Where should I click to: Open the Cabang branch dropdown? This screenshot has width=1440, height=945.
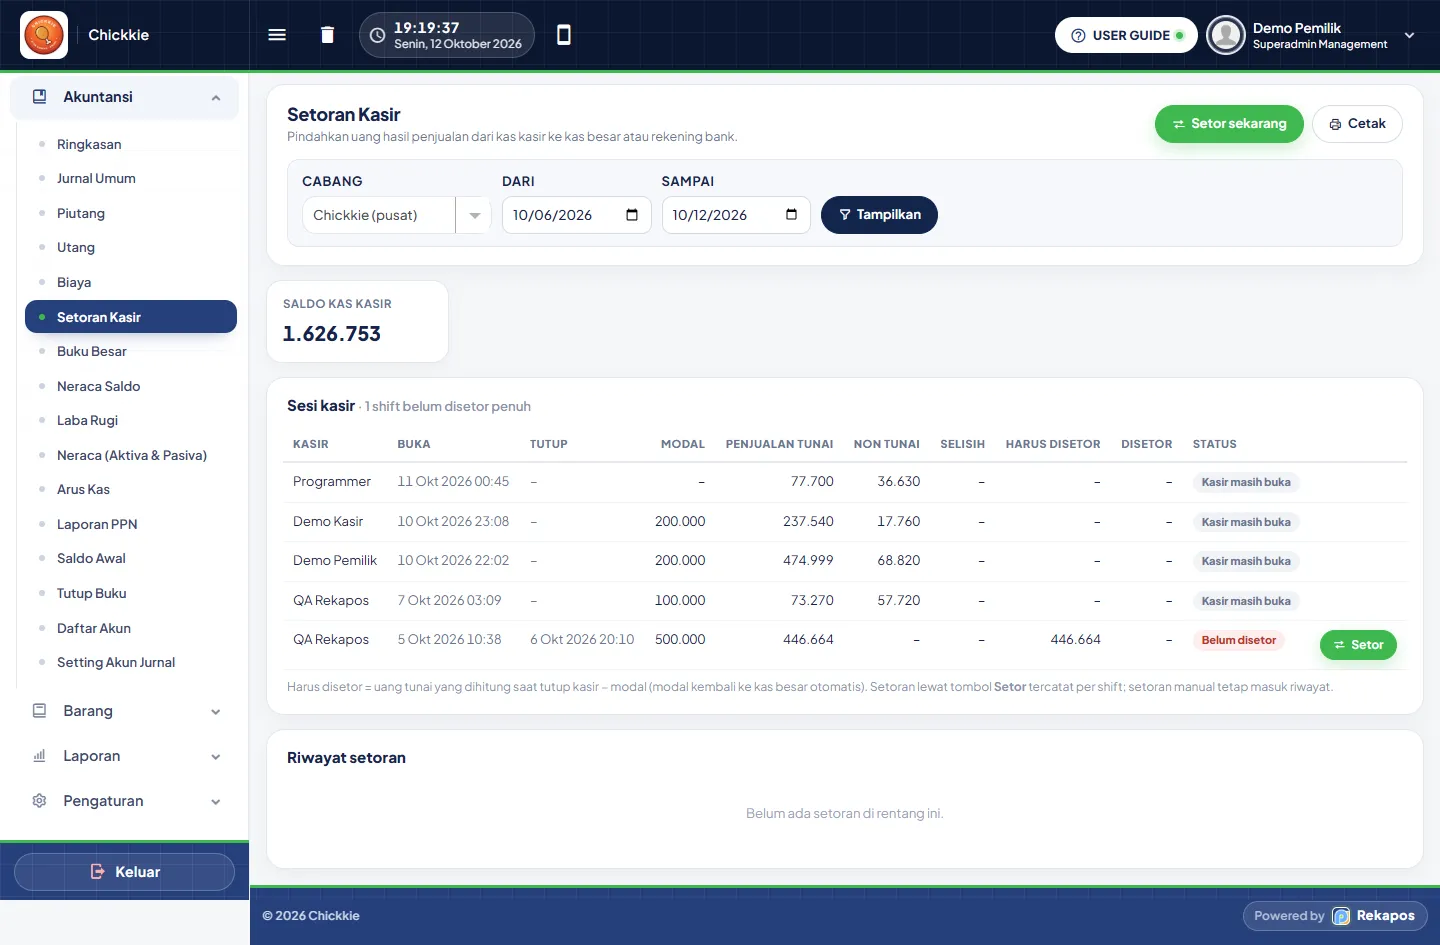click(396, 215)
